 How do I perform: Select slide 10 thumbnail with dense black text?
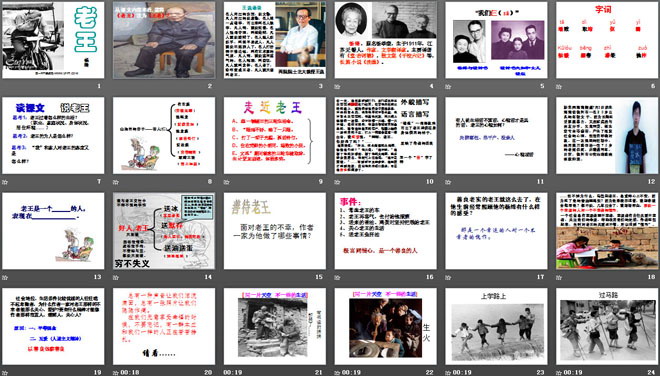click(x=386, y=136)
